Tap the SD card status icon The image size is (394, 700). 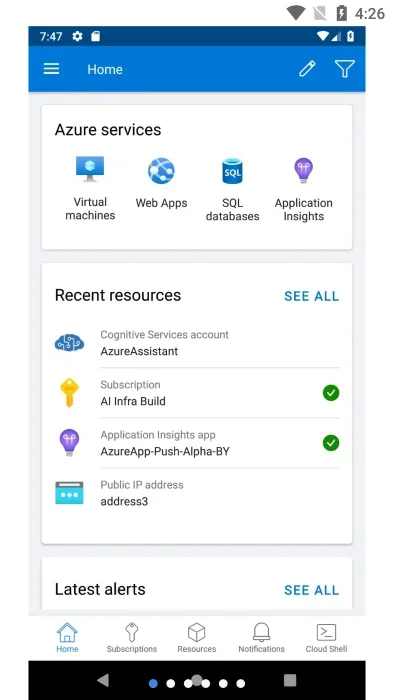(95, 36)
